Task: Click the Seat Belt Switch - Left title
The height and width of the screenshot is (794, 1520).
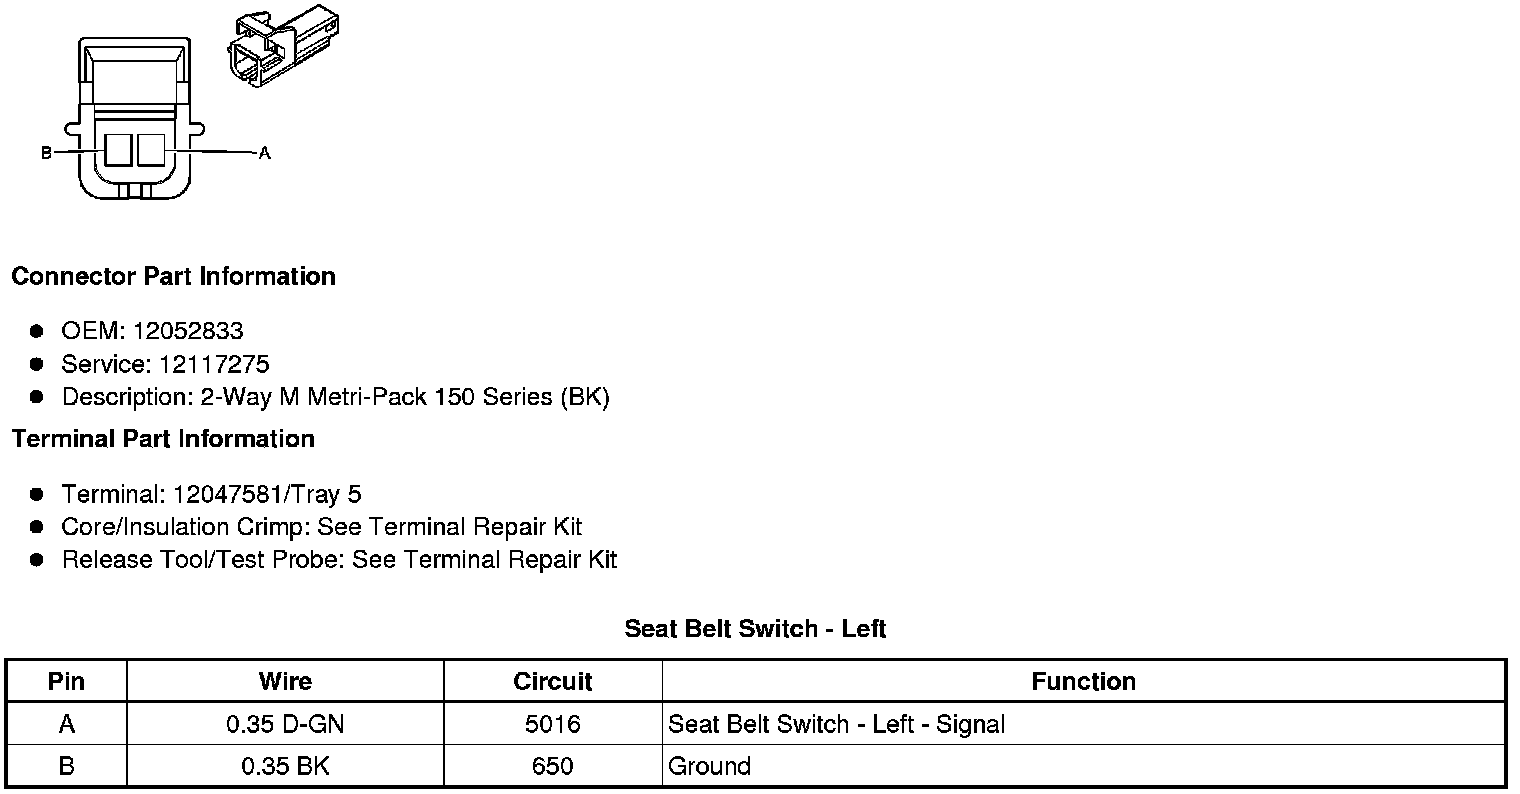Action: tap(756, 628)
